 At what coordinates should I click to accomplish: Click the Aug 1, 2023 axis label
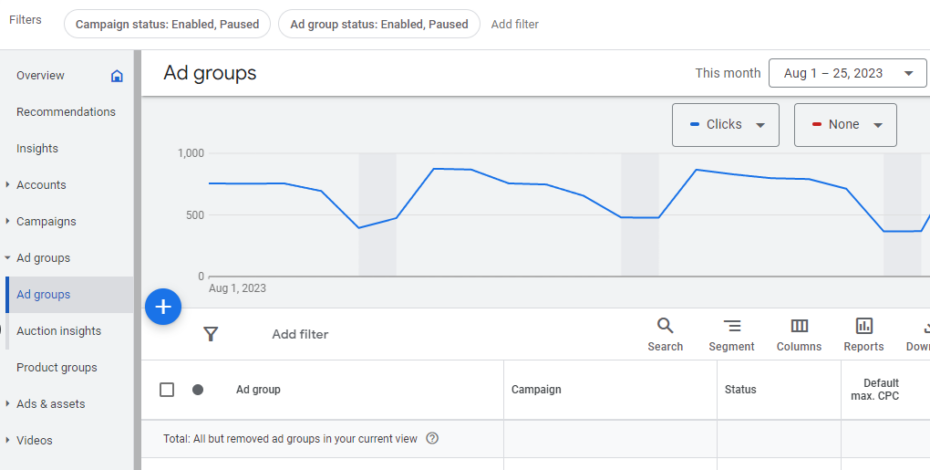click(x=237, y=288)
